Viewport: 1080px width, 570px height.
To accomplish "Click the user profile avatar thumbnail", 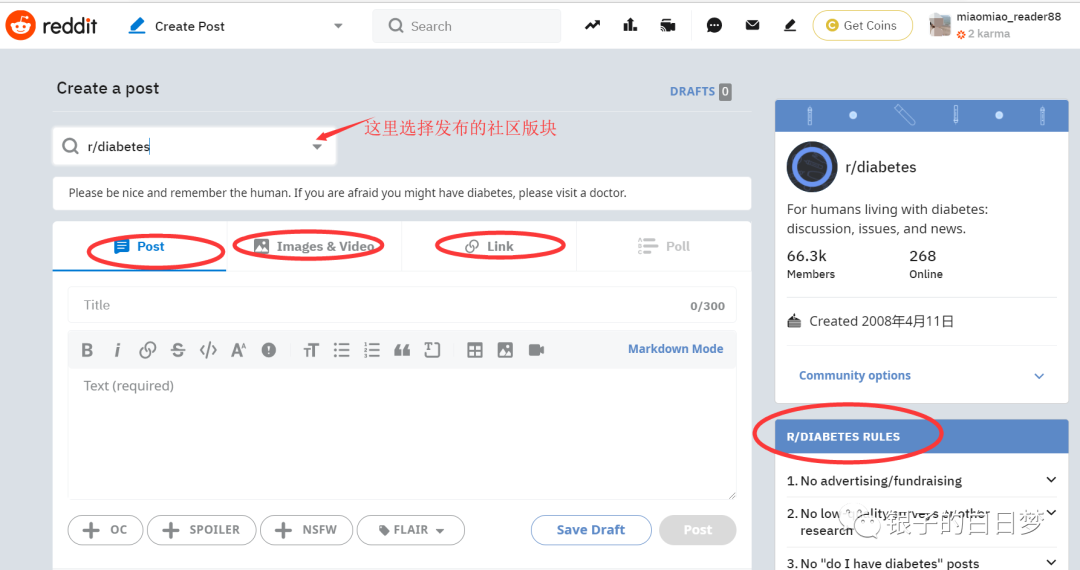I will tap(940, 25).
